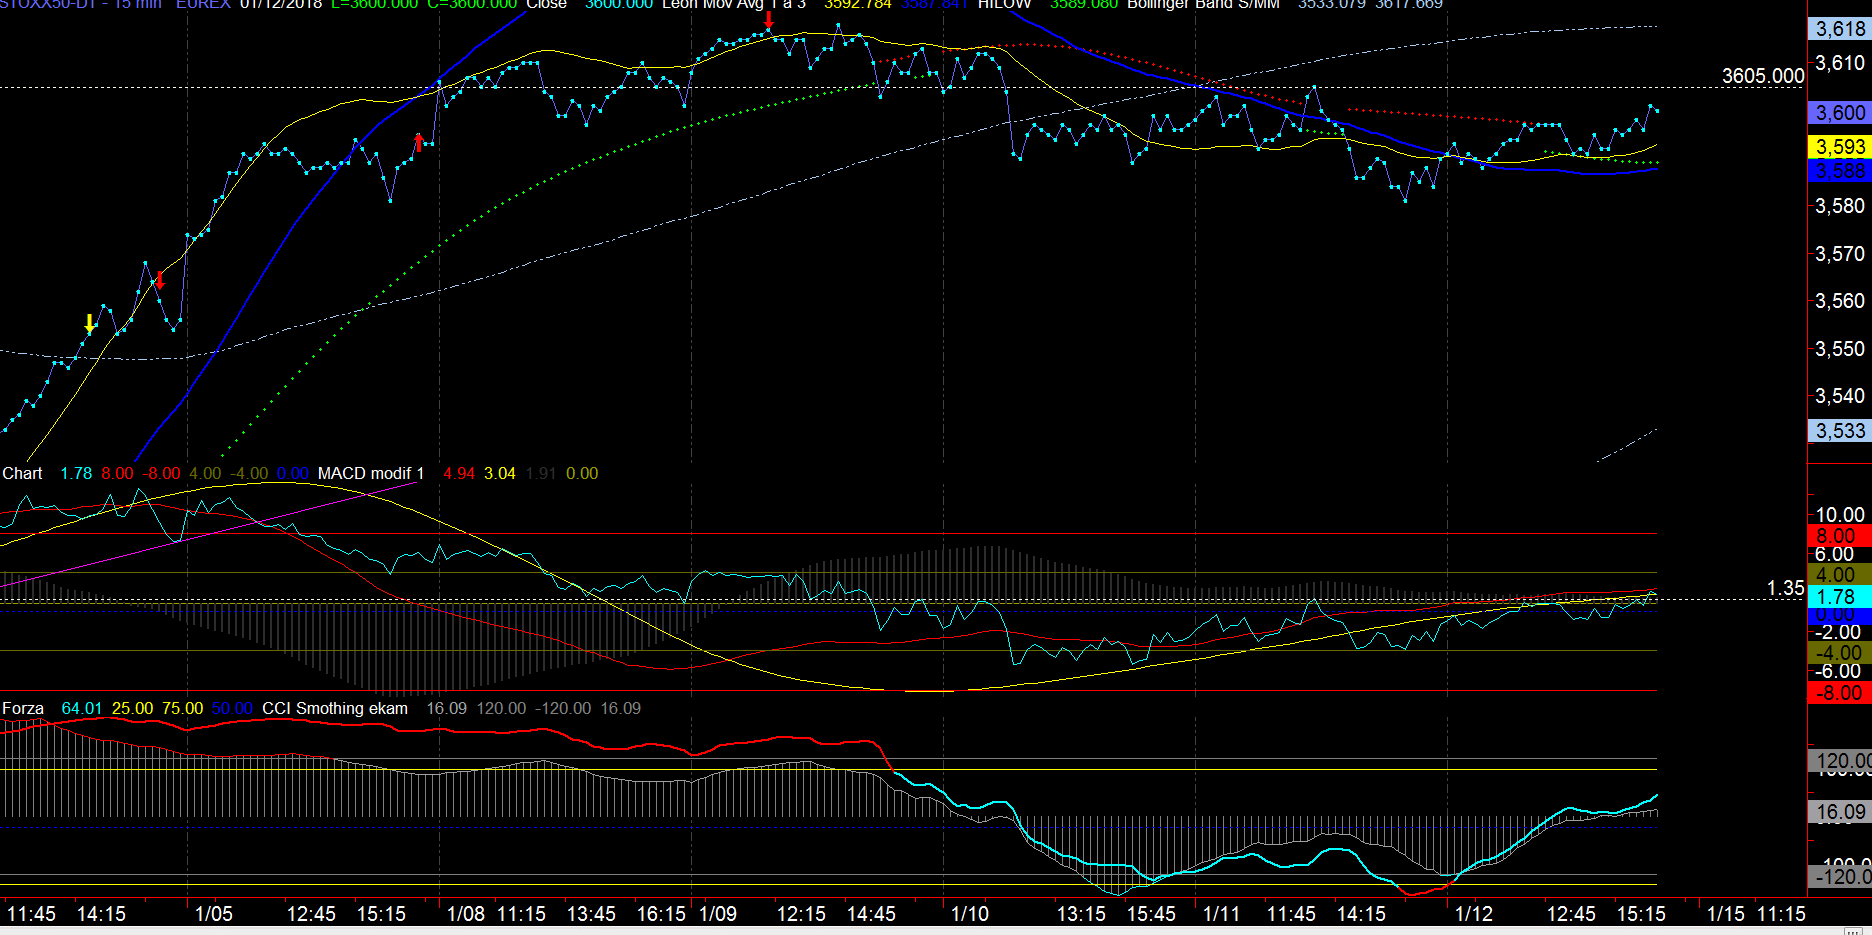This screenshot has height=935, width=1872.
Task: Click the 1/05 date on the time axis
Action: [214, 914]
